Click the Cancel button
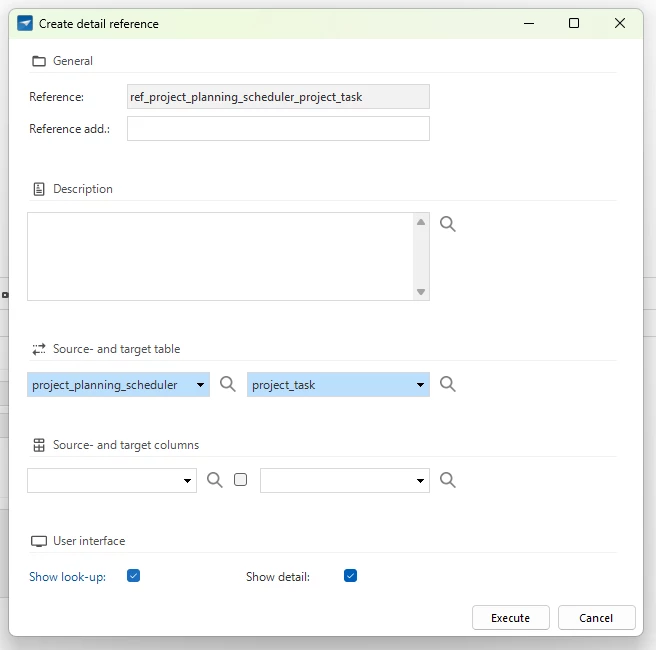Screen dimensions: 656x650 (596, 618)
